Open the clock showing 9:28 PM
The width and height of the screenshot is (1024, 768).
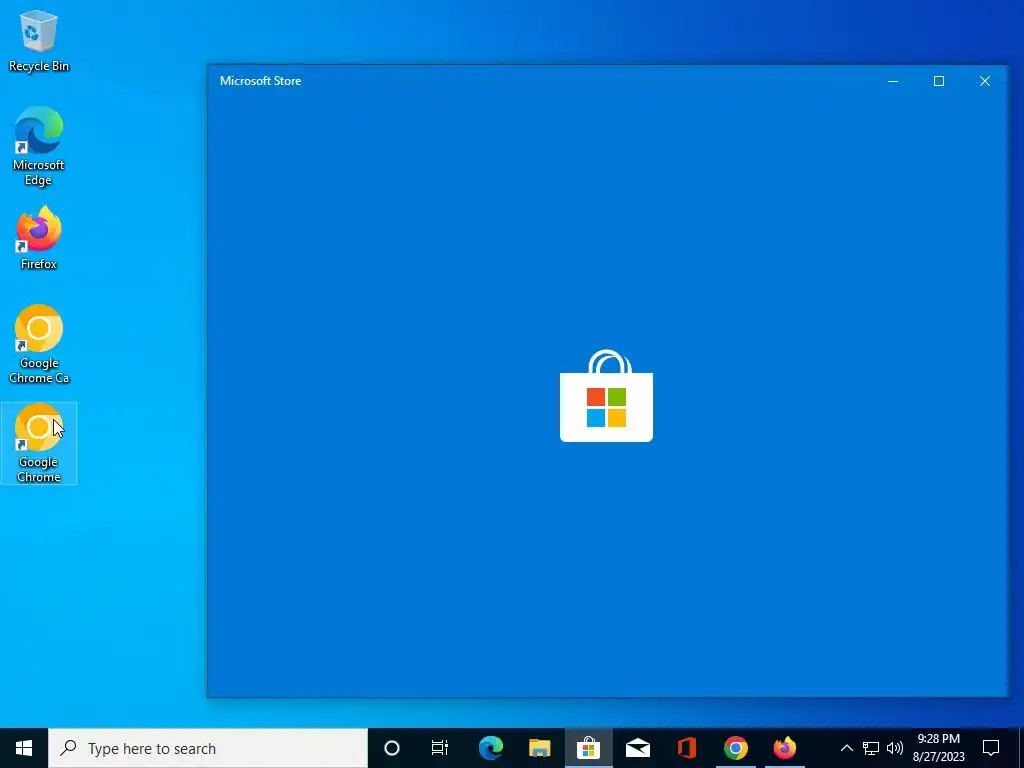[938, 748]
